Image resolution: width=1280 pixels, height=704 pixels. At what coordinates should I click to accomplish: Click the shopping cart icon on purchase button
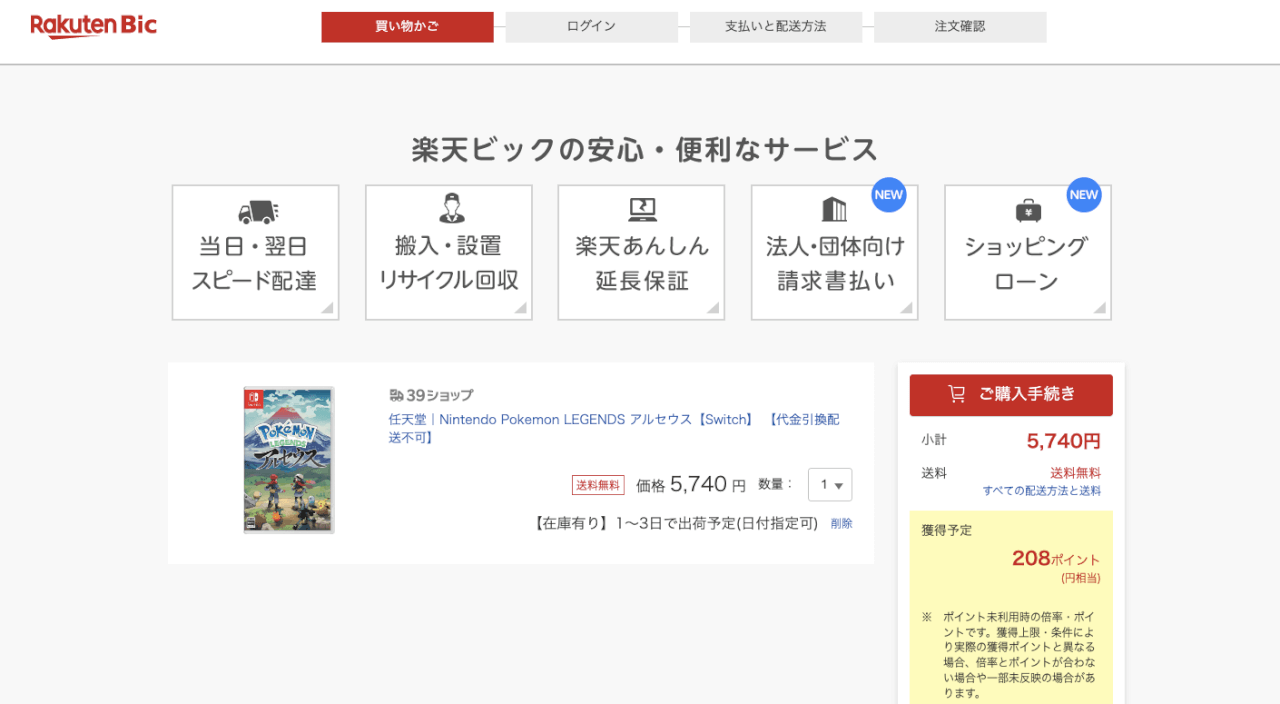point(957,394)
